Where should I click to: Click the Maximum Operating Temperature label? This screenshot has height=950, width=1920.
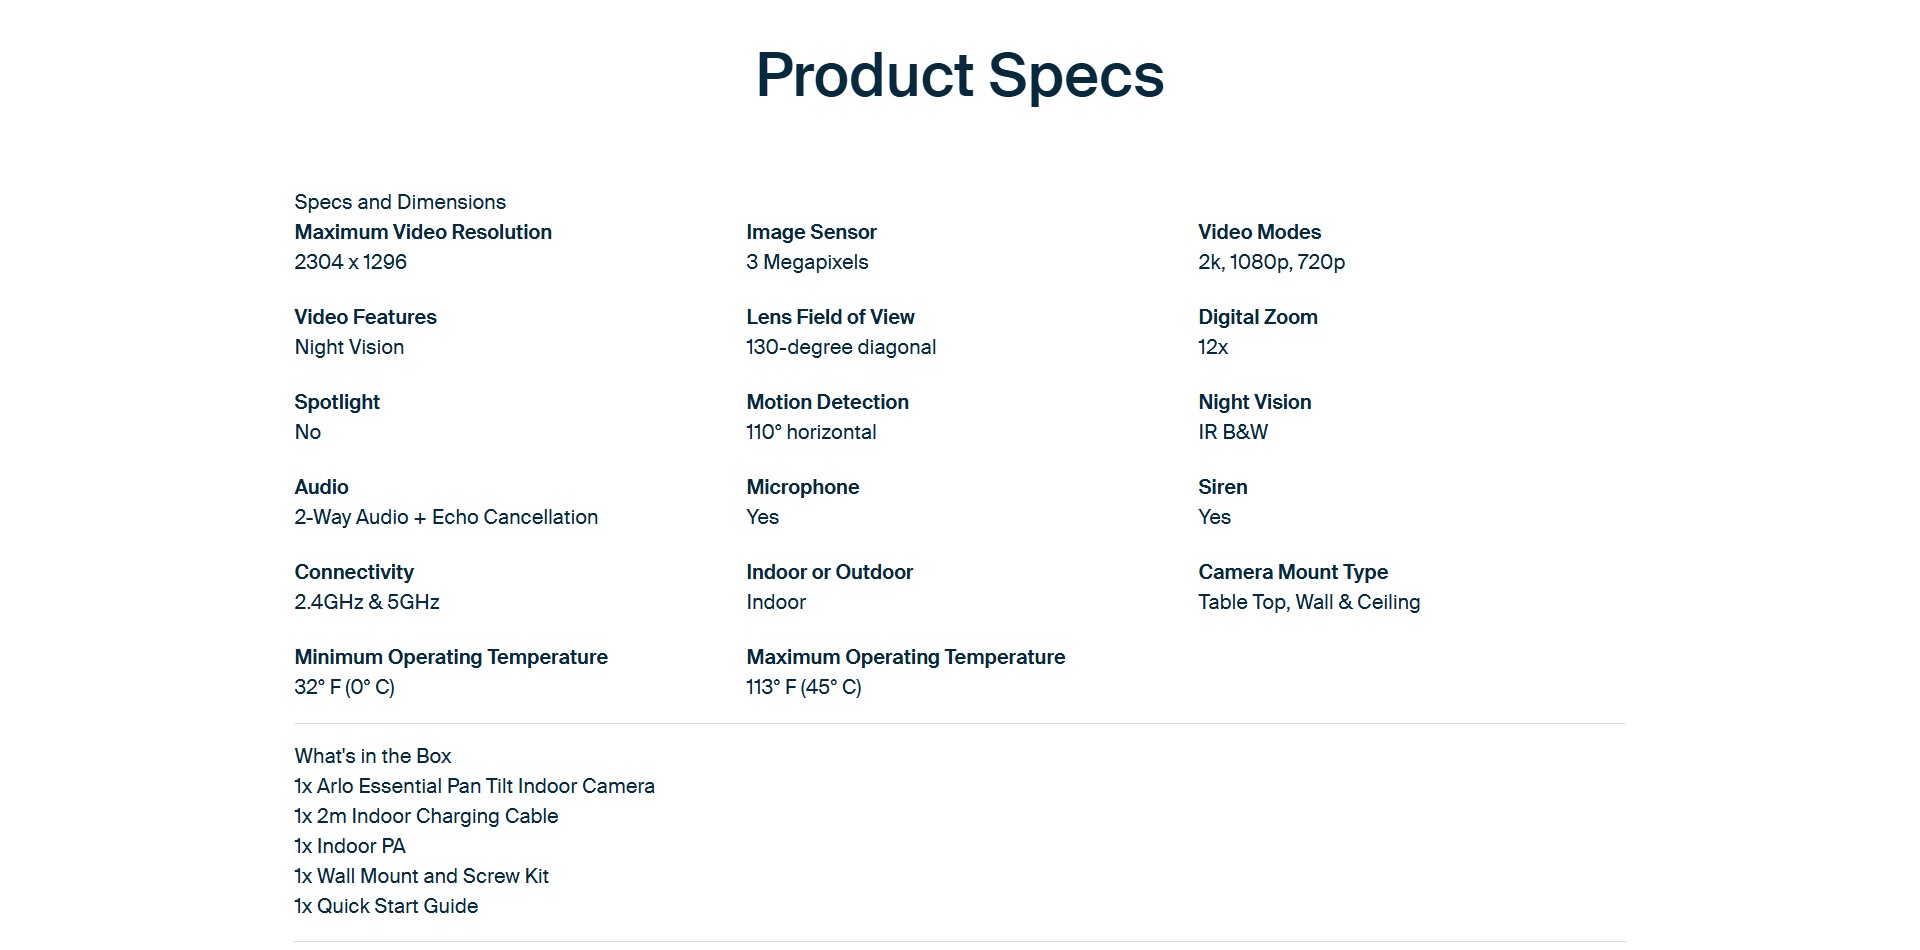tap(905, 657)
